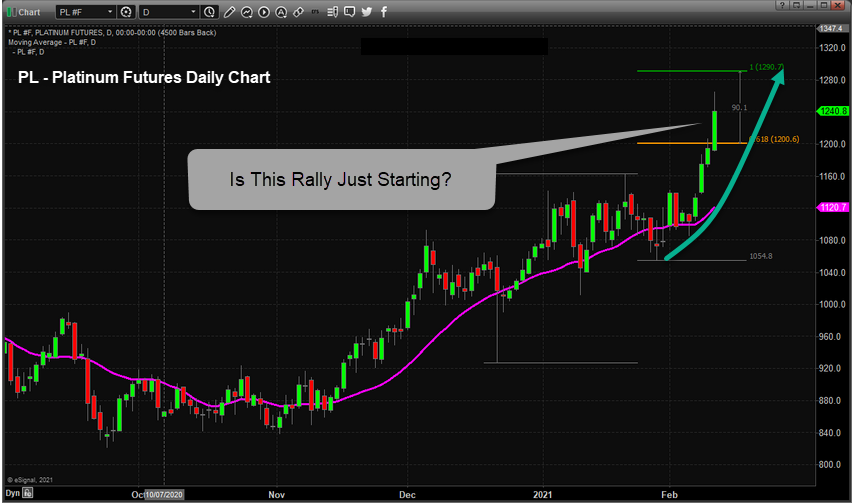
Task: Click the 2021 label on time axis
Action: tap(542, 494)
